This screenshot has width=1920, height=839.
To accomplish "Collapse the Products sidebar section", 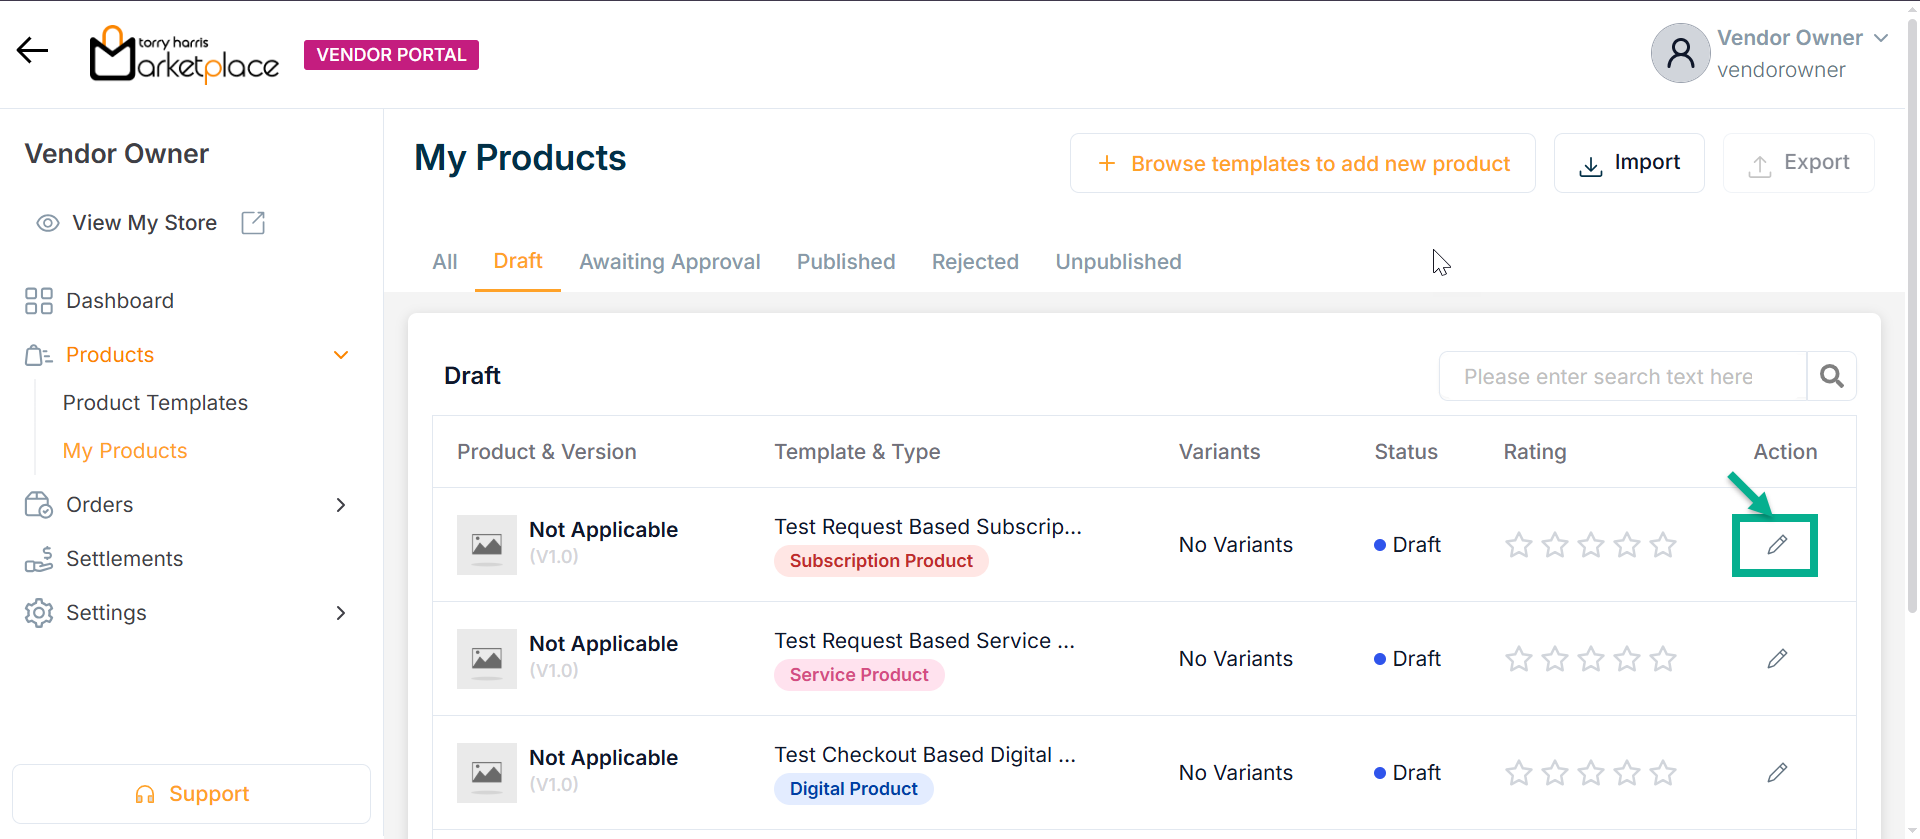I will tap(340, 355).
